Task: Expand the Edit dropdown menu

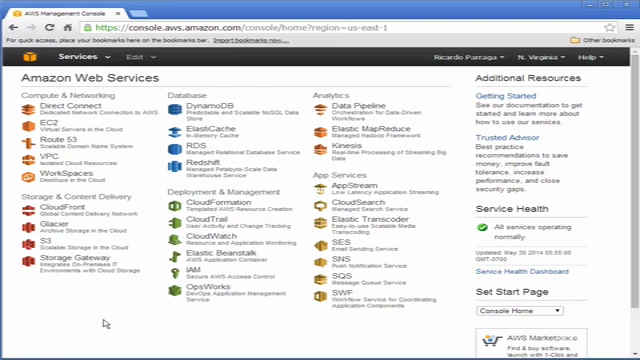Action: pyautogui.click(x=141, y=57)
